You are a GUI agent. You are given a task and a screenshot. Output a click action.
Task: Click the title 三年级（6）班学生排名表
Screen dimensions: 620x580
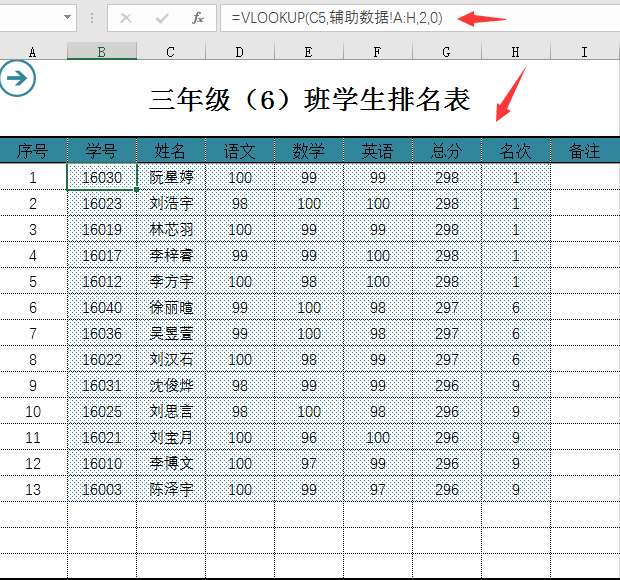pos(310,100)
